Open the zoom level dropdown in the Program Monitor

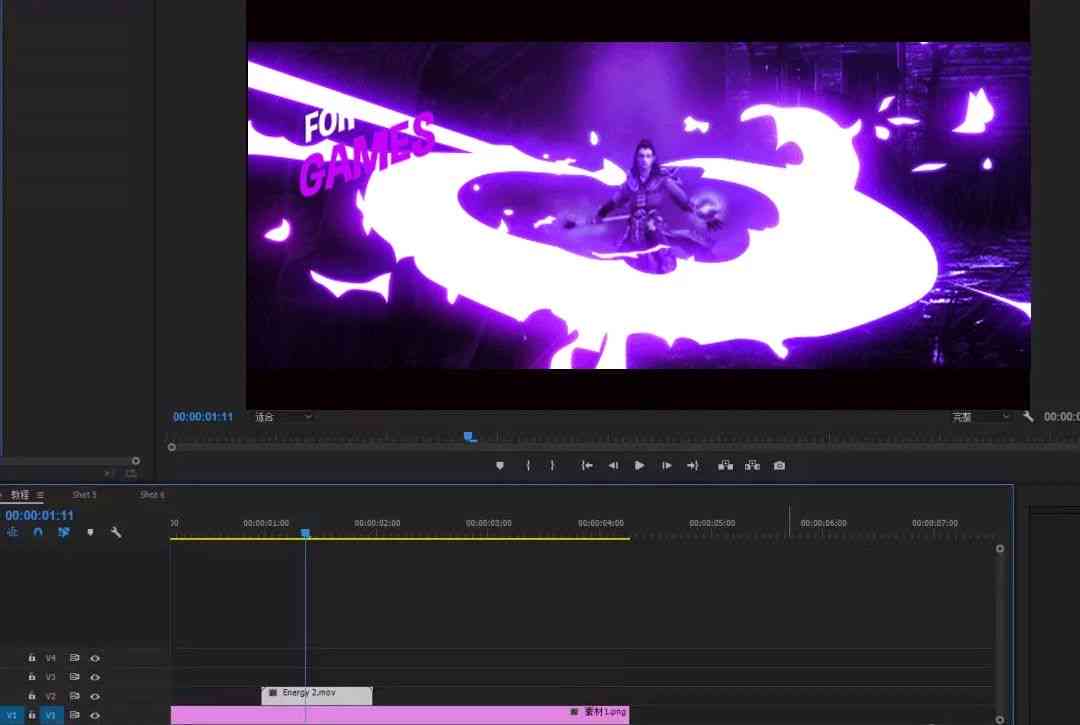point(284,417)
